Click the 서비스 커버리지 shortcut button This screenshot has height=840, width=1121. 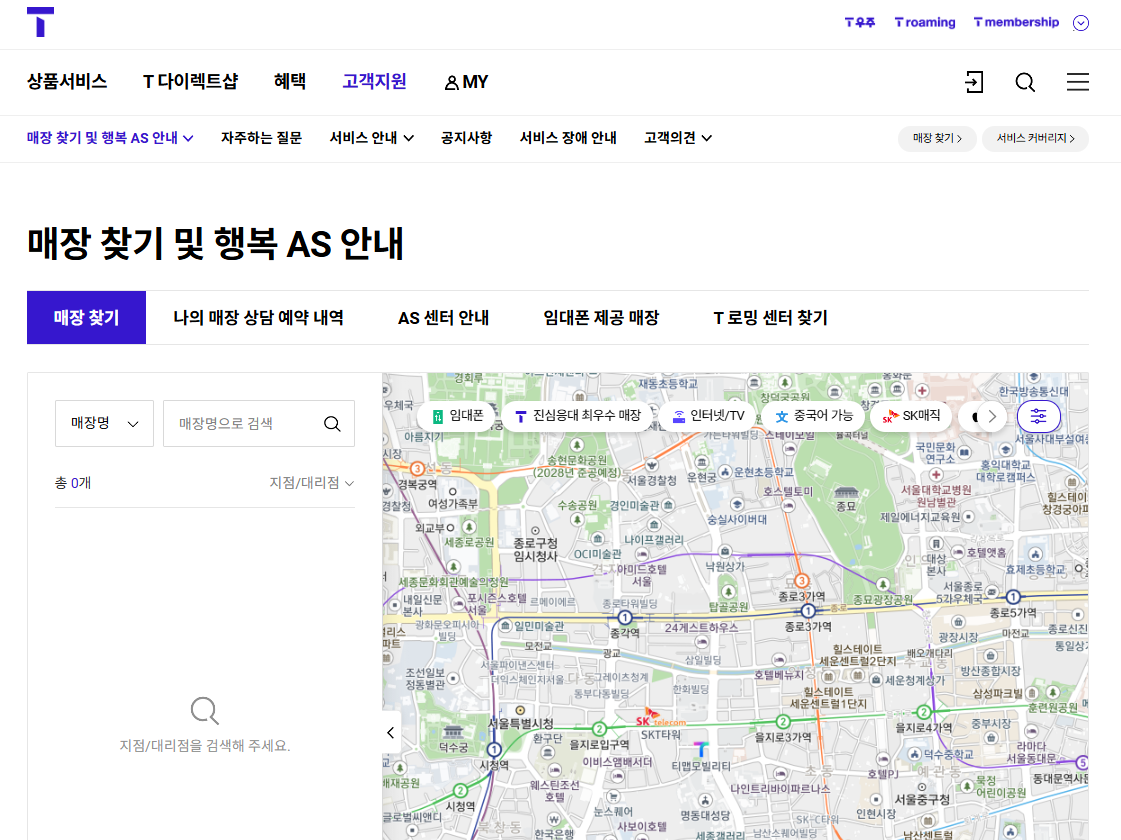[x=1035, y=139]
